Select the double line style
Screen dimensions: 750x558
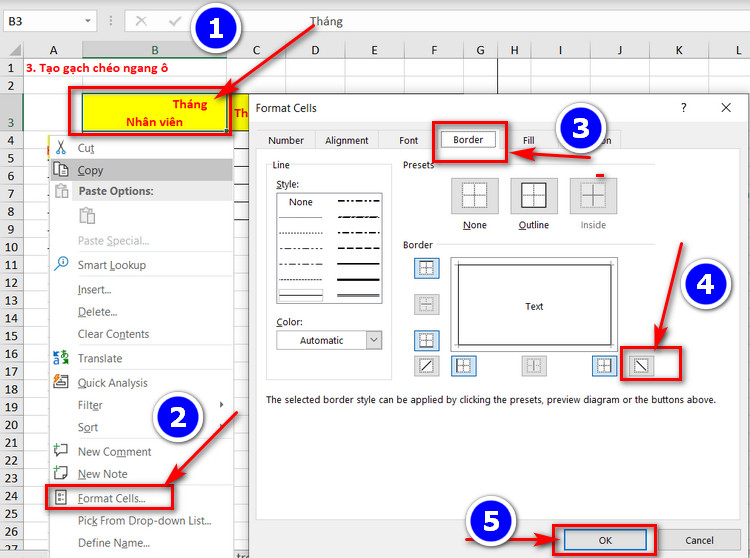358,295
